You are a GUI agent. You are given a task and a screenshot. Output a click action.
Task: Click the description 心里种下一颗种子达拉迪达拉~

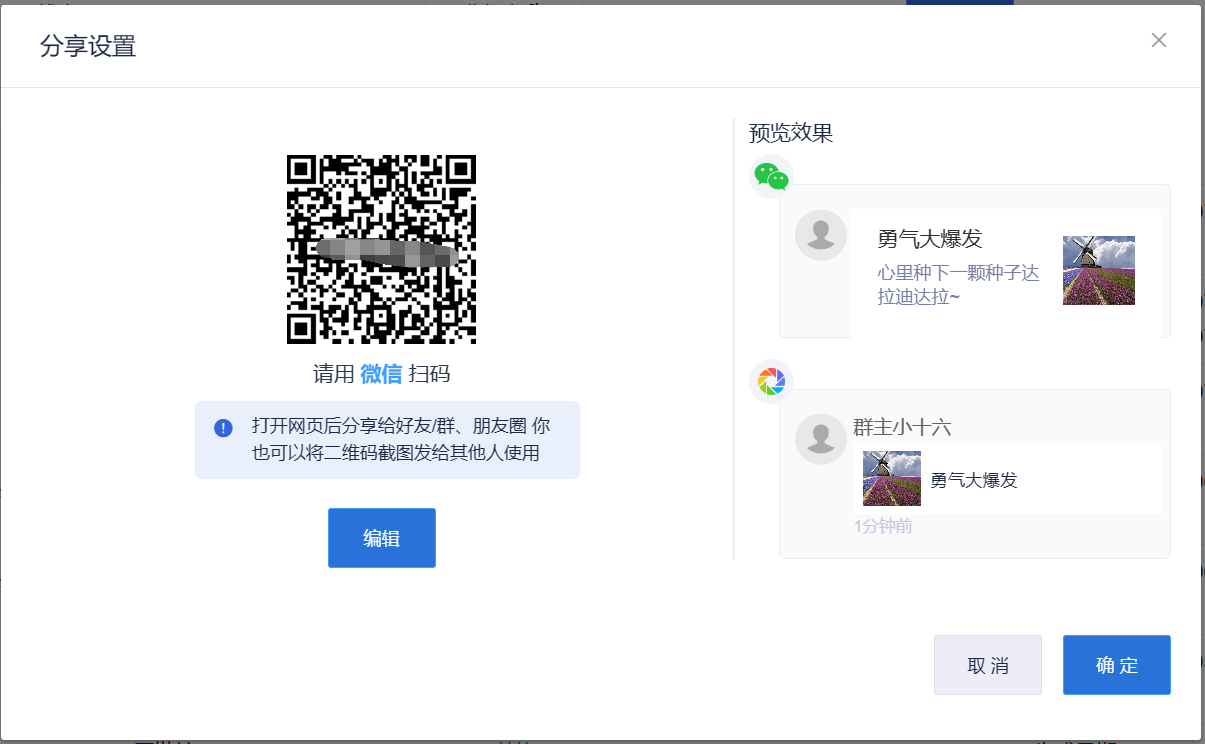[958, 285]
